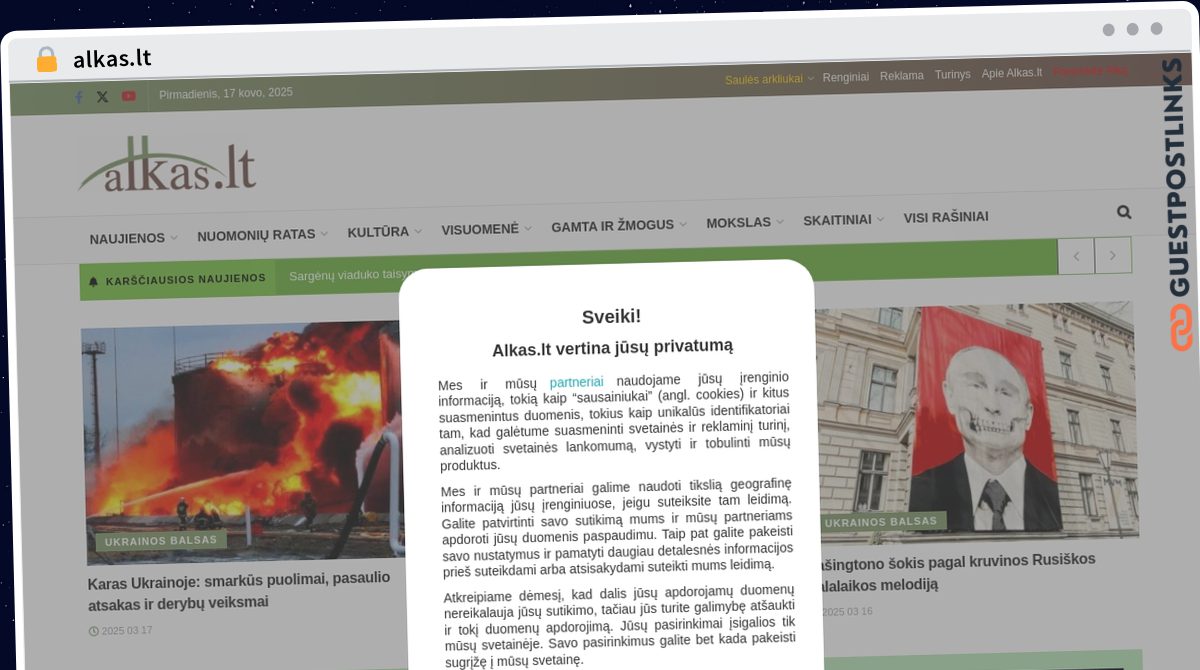Click the burning oil tank thumbnail

[x=243, y=442]
